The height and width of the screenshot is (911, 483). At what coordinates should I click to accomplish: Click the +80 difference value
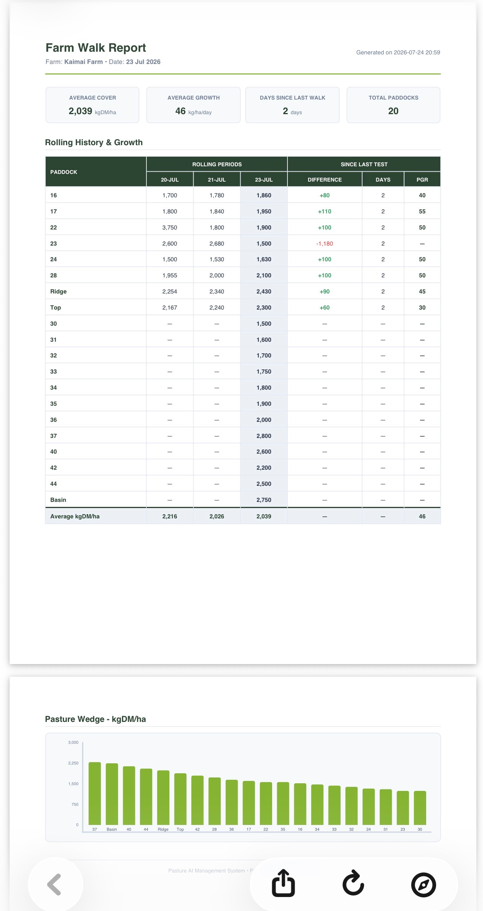pyautogui.click(x=324, y=196)
